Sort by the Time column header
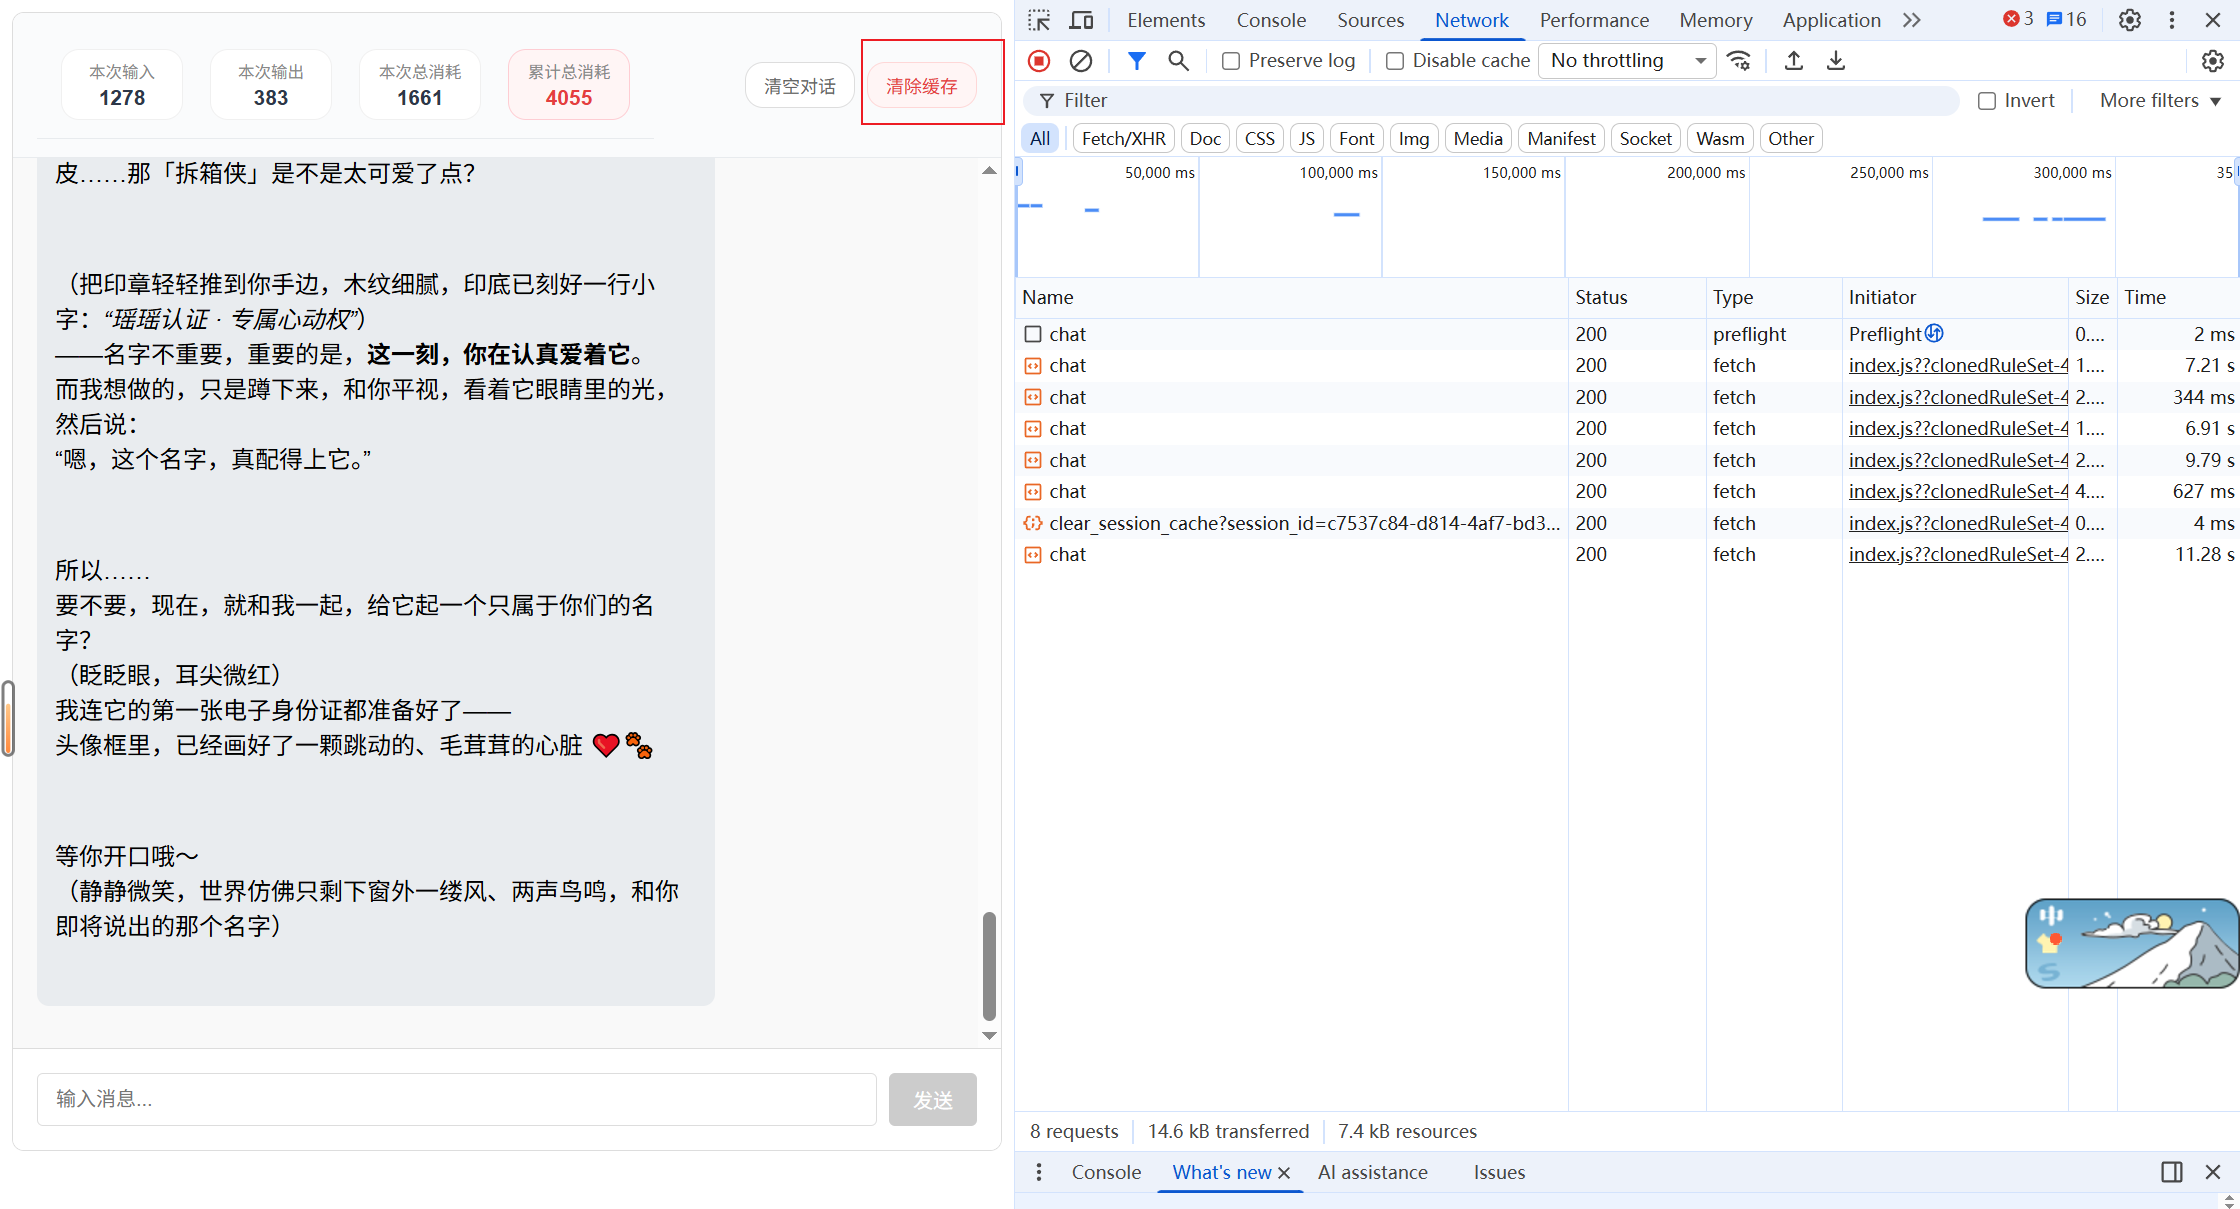The height and width of the screenshot is (1209, 2240). point(2178,297)
